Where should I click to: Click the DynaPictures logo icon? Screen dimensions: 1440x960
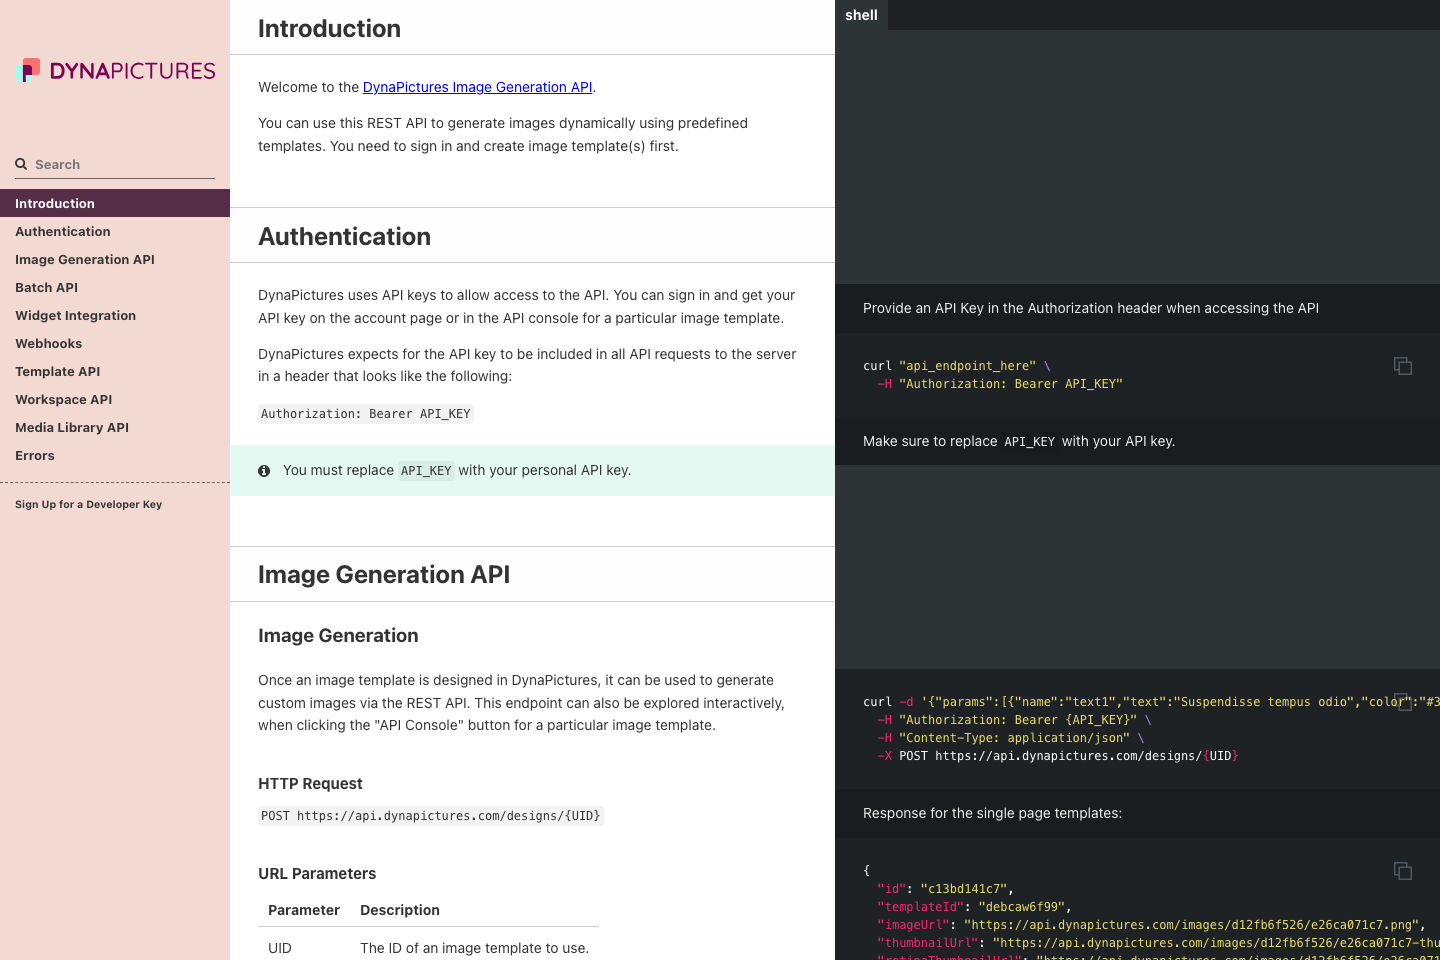(29, 70)
